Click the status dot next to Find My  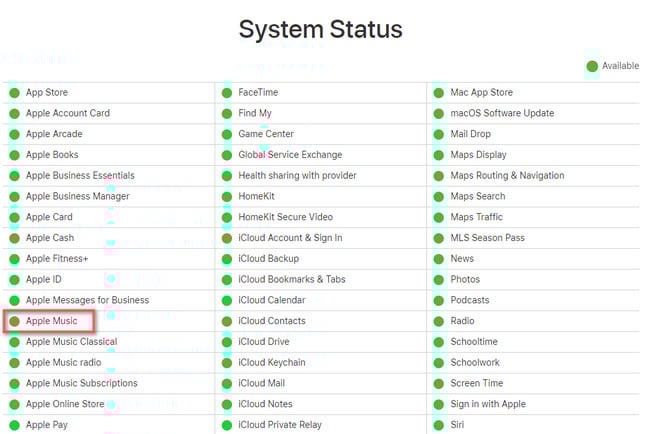click(x=227, y=114)
